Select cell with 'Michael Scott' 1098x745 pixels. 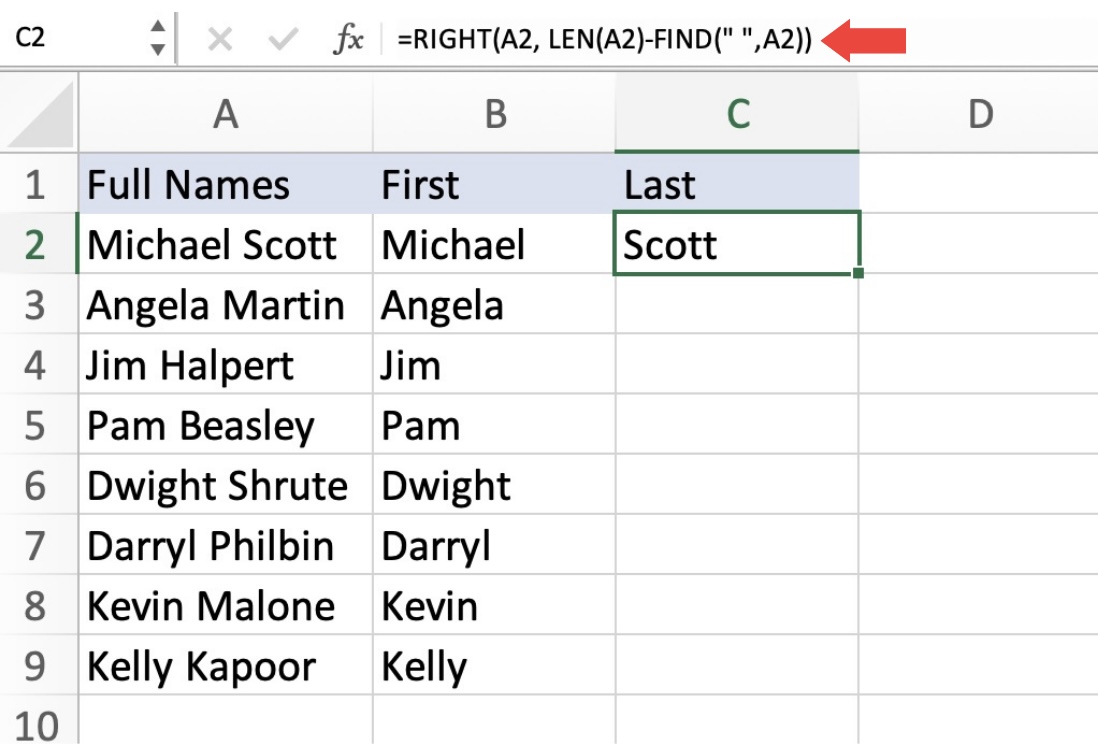coord(226,244)
